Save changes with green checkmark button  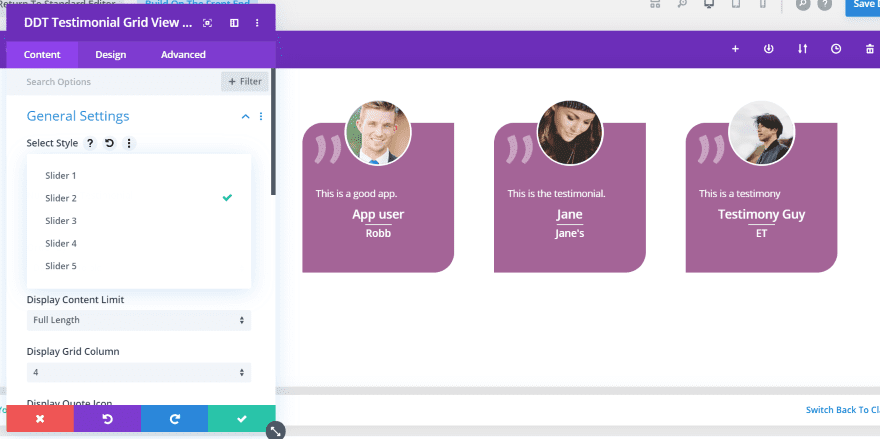click(242, 419)
